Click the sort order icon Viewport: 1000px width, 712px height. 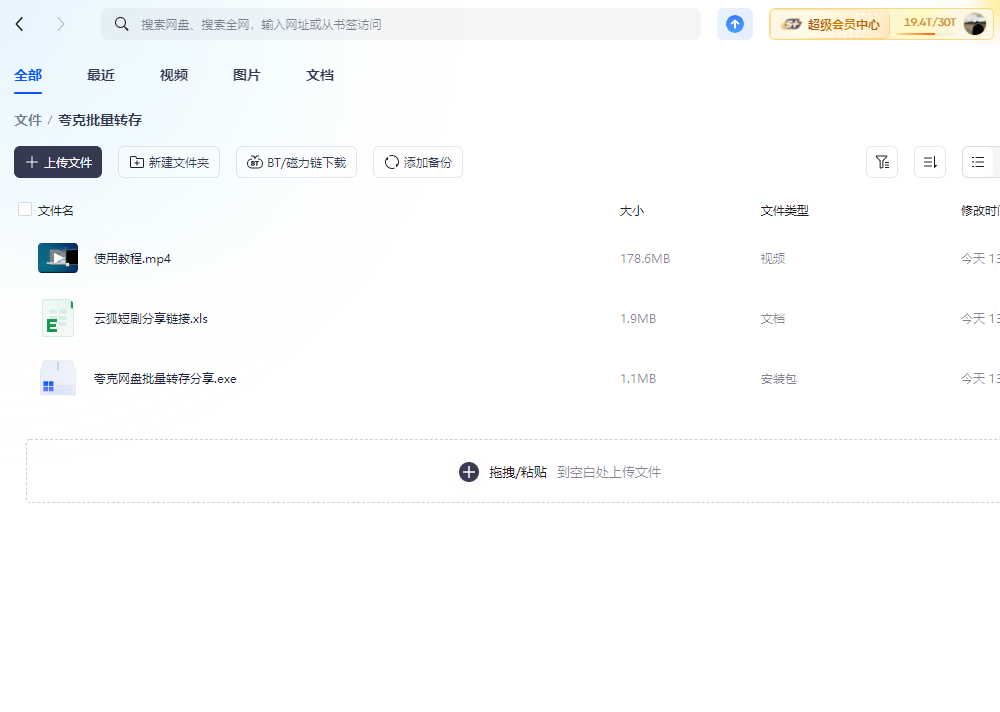(929, 161)
